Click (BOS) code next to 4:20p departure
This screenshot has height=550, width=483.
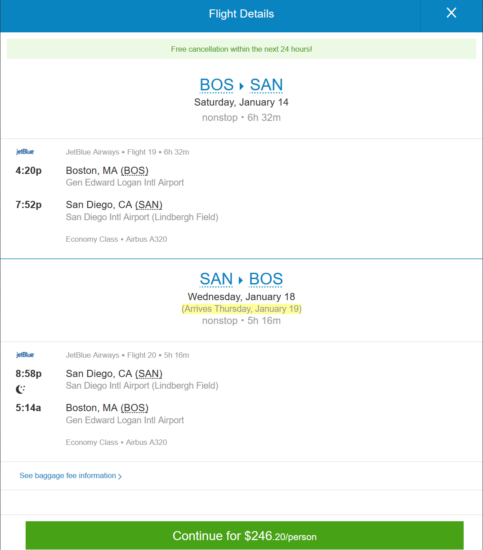tap(134, 171)
